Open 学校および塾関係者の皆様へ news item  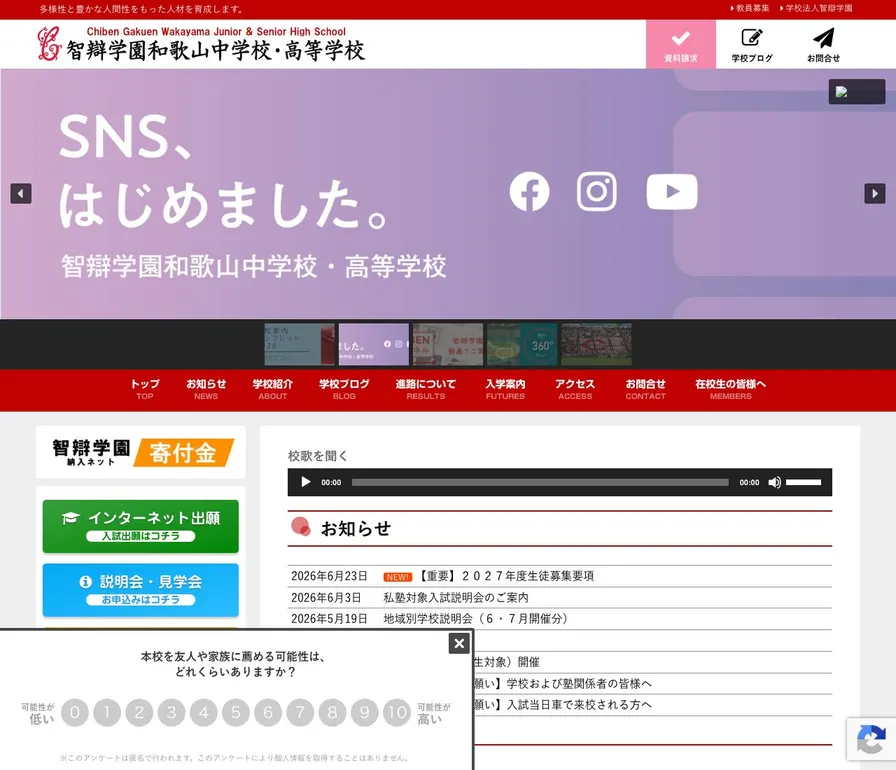coord(562,684)
